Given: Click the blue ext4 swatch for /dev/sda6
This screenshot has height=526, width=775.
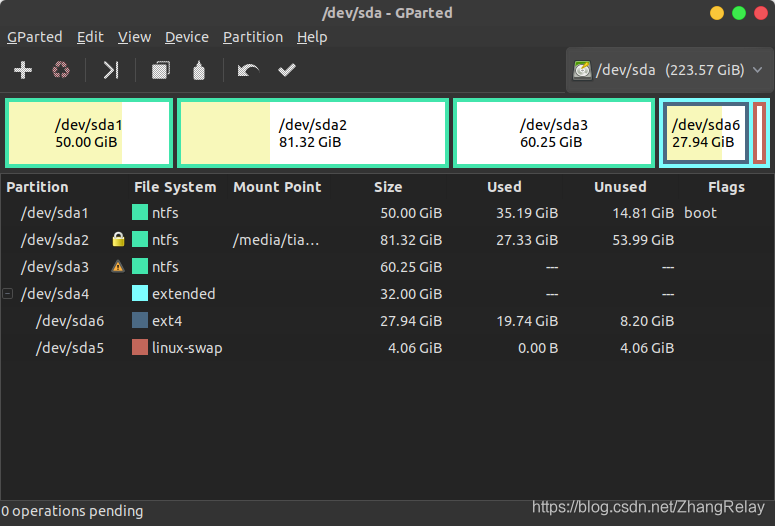Looking at the screenshot, I should coord(140,321).
